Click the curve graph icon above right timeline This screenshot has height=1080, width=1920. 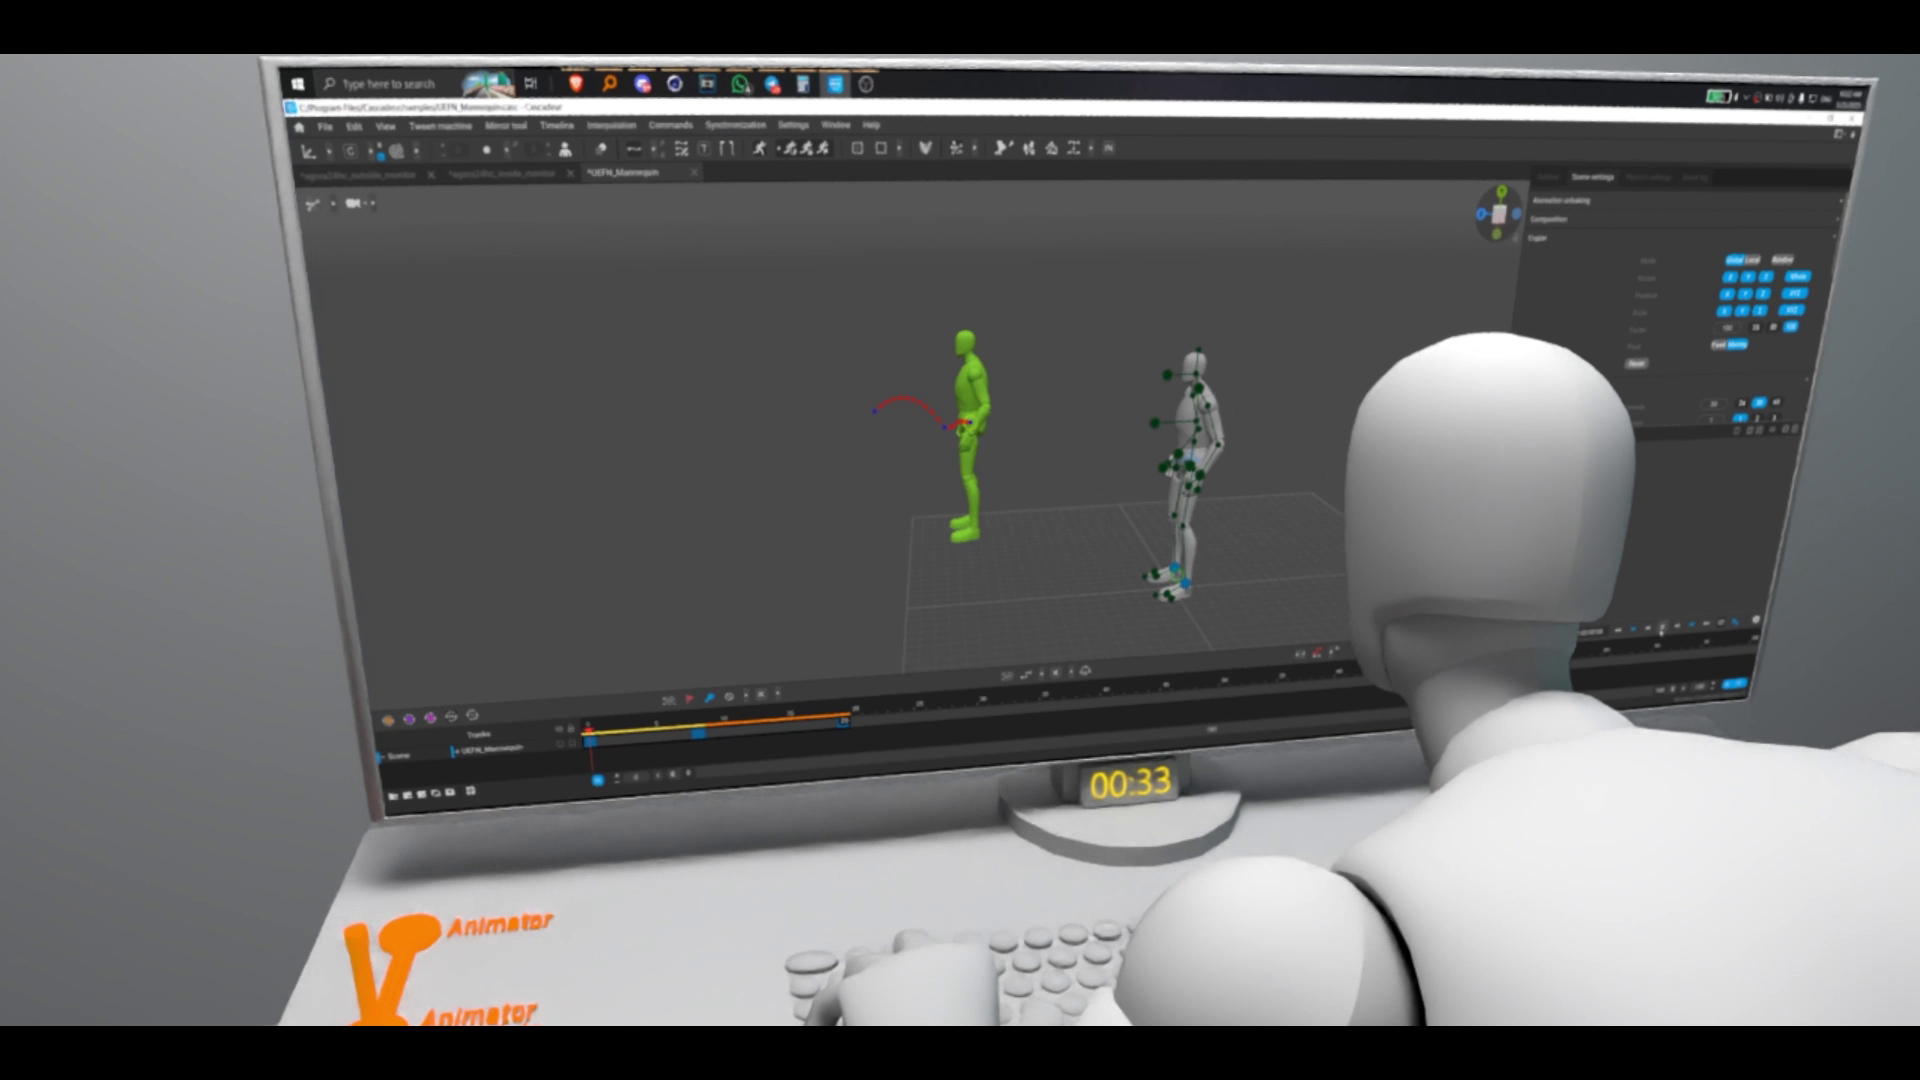coord(1026,675)
